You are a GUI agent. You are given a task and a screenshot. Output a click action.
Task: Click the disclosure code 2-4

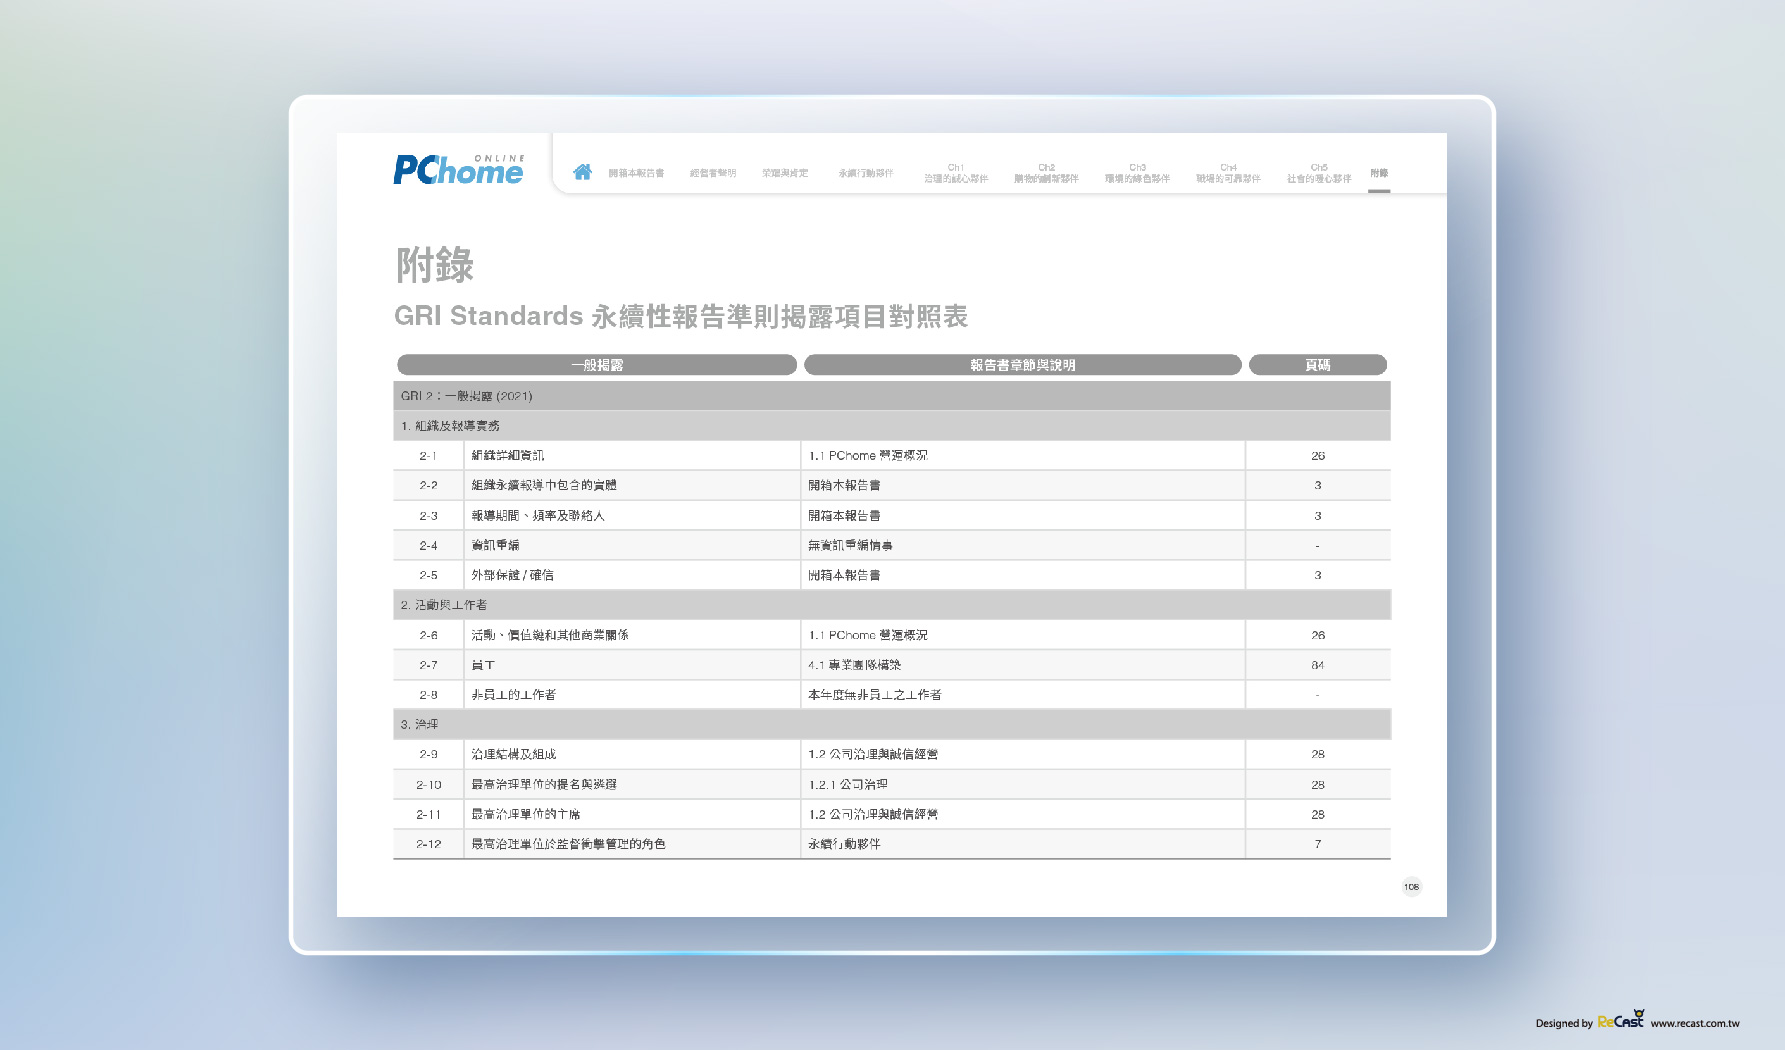coord(428,546)
